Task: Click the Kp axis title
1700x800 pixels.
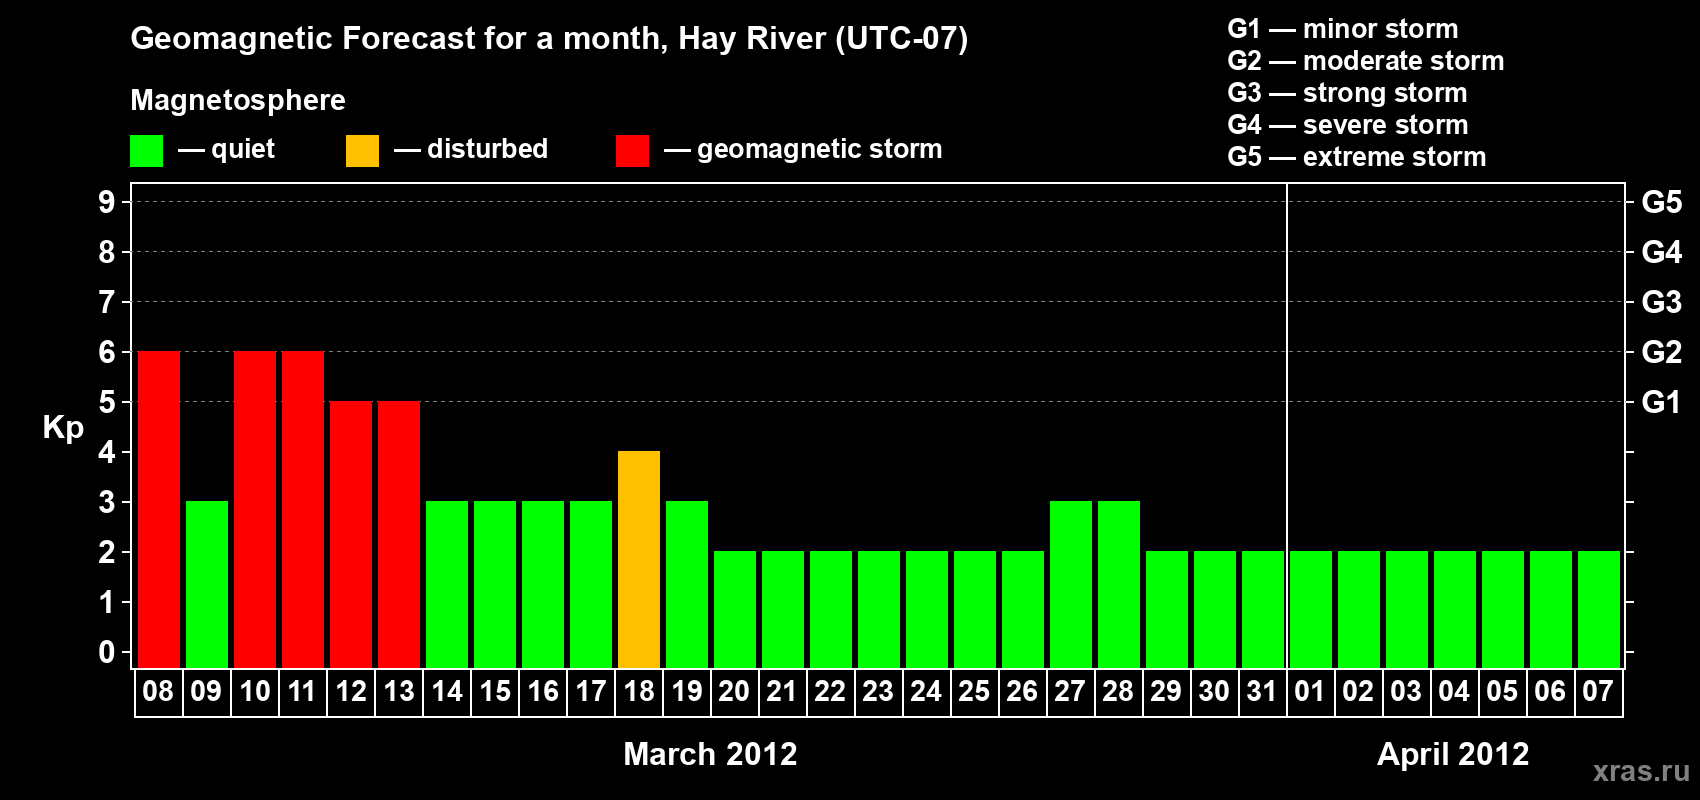Action: pyautogui.click(x=63, y=429)
